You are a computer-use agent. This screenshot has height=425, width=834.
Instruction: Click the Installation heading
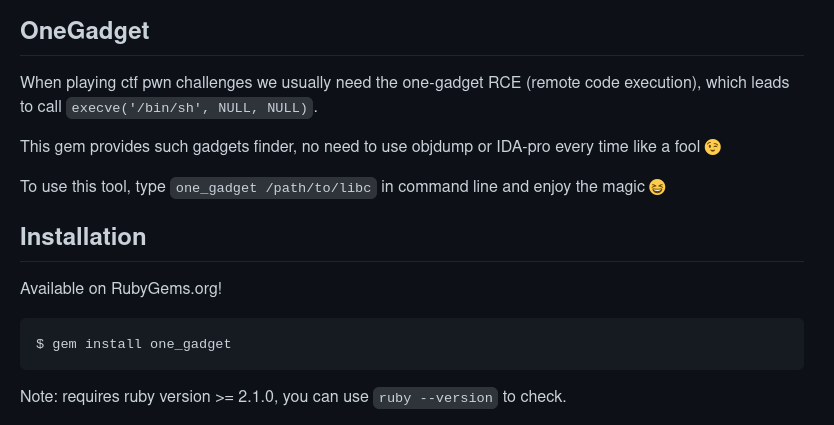coord(83,237)
